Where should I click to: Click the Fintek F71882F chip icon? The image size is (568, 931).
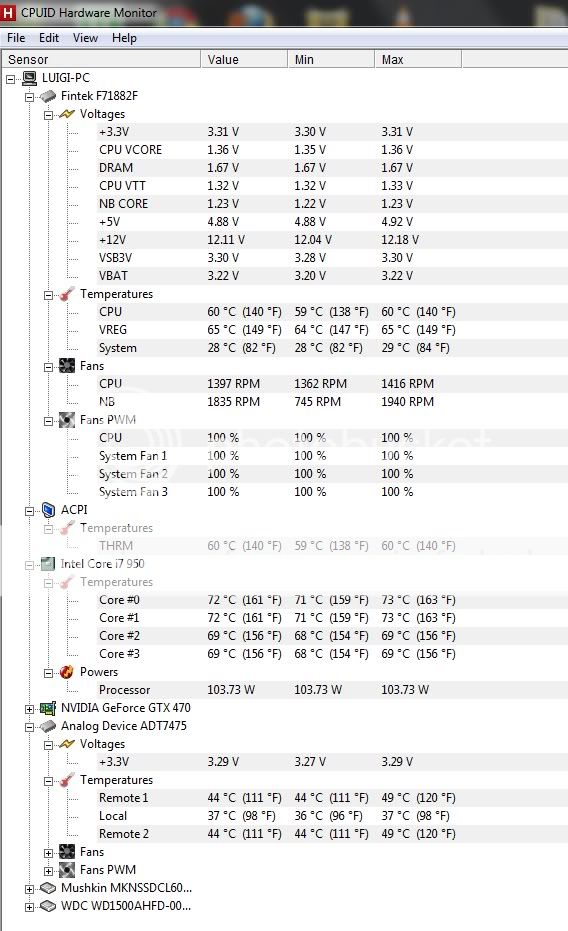tap(47, 96)
